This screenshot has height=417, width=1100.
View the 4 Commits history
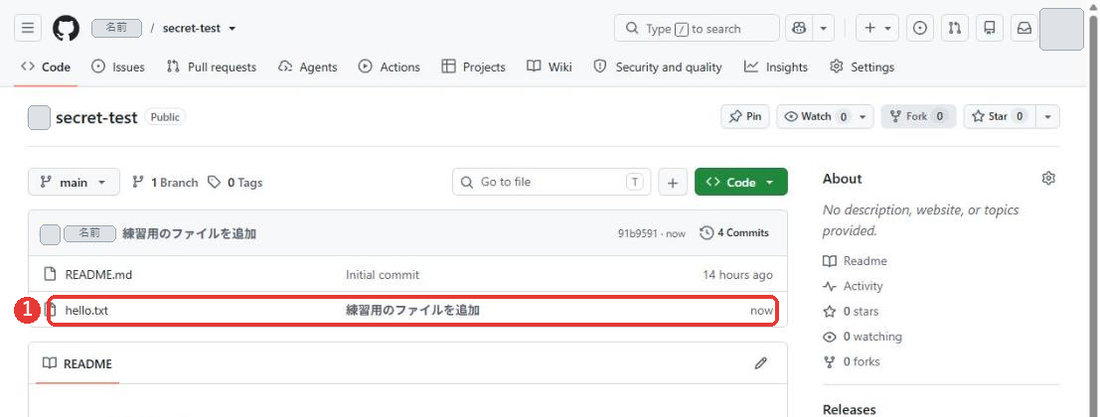coord(735,232)
